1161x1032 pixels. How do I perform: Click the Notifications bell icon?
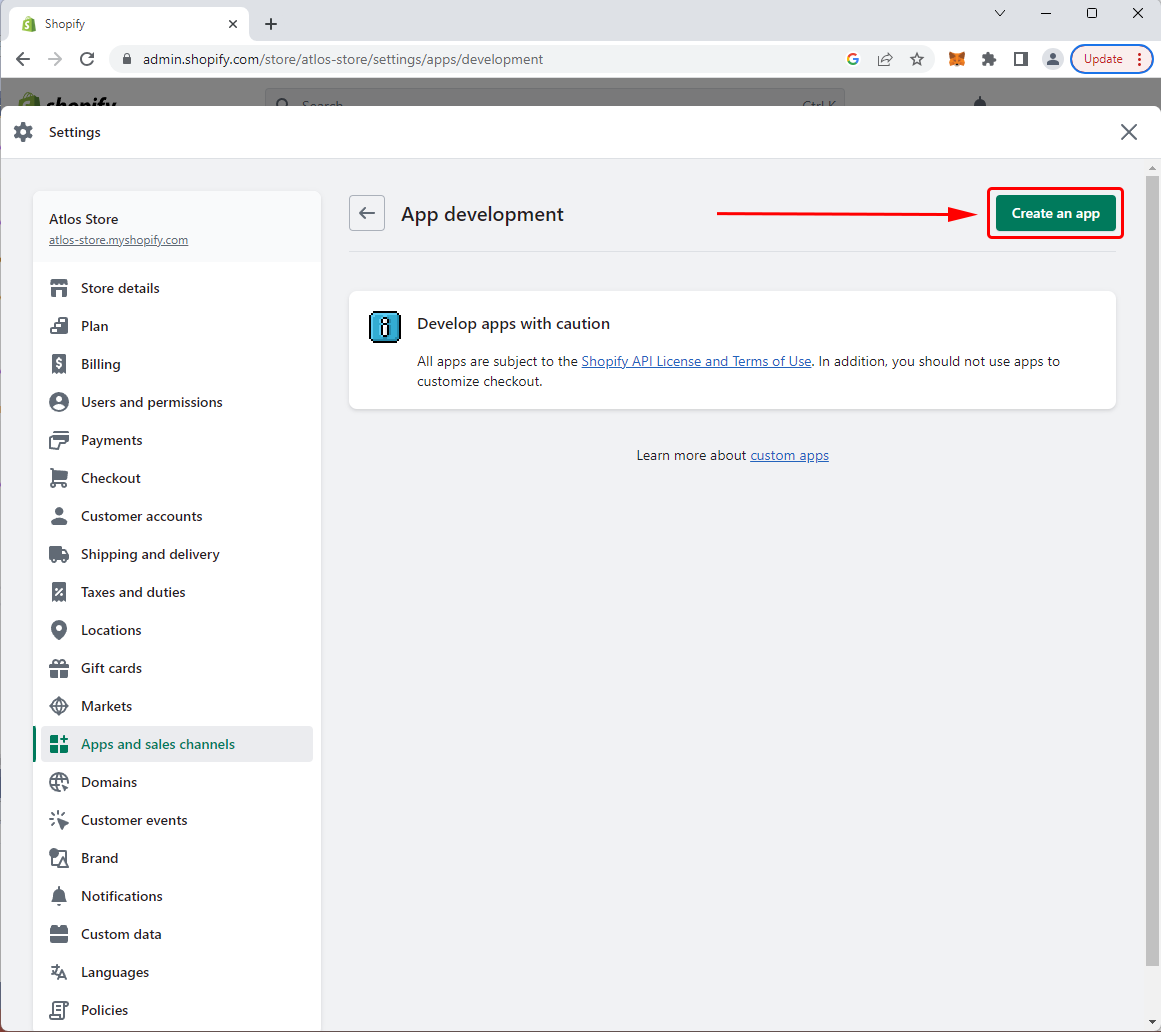coord(58,896)
